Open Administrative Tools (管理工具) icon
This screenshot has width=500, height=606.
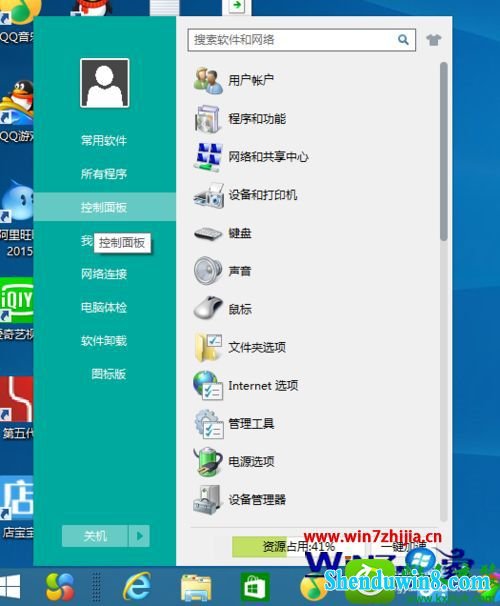pos(208,424)
